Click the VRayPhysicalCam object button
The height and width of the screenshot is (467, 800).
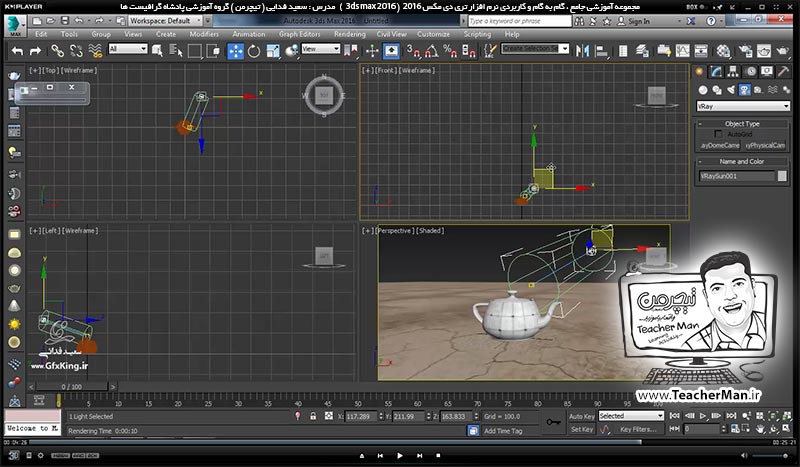[765, 145]
